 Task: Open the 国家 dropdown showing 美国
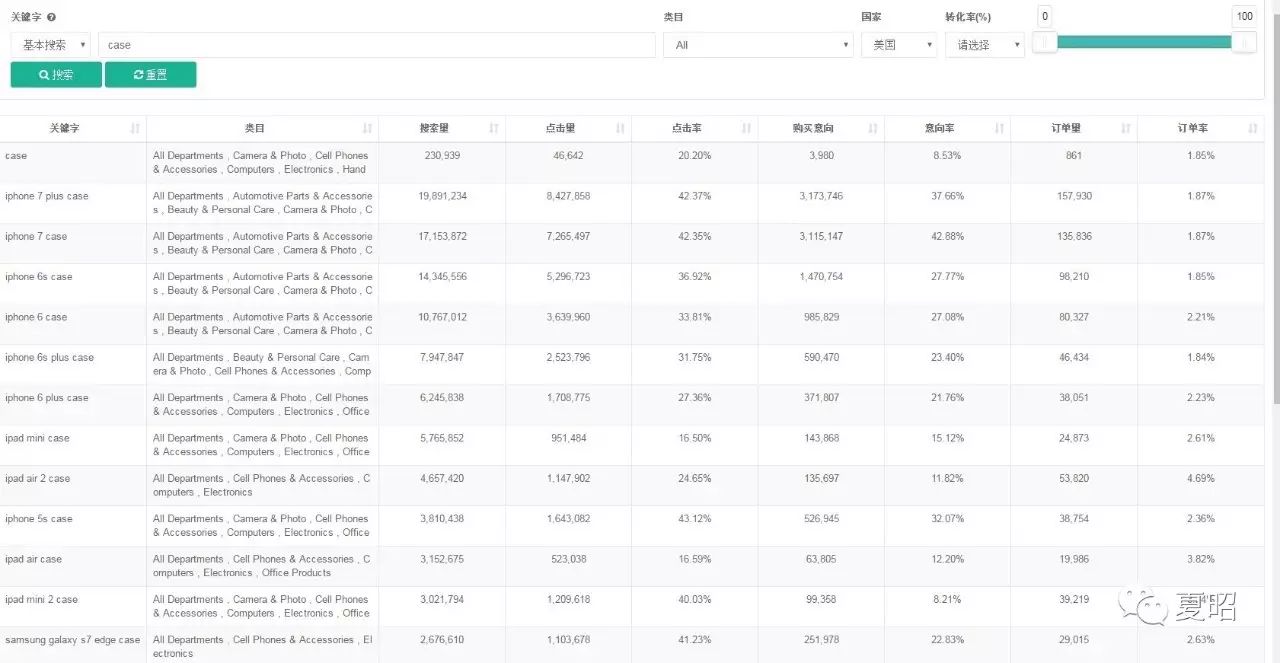(899, 45)
